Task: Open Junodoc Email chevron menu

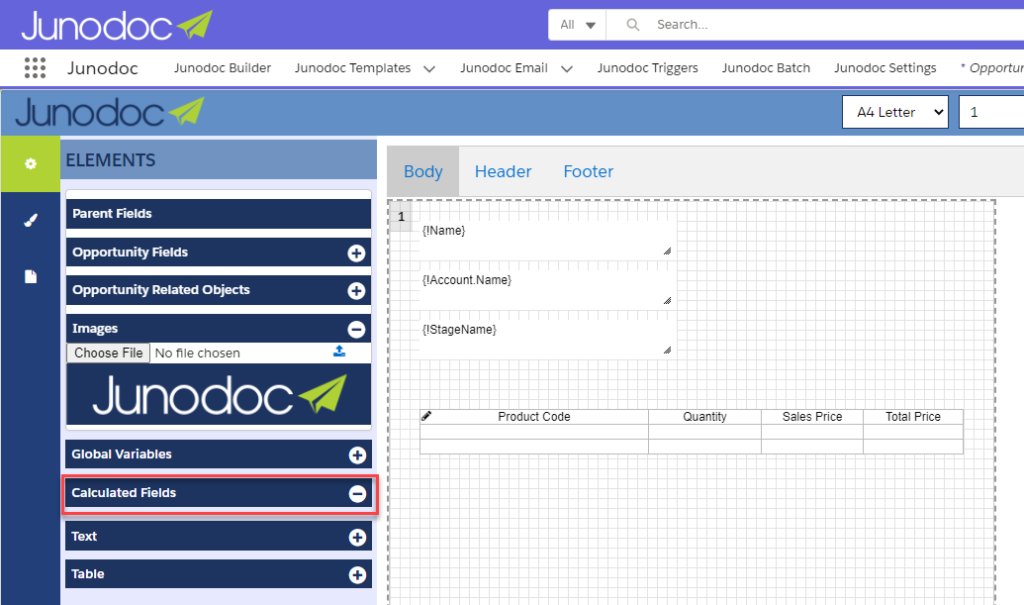Action: [566, 69]
